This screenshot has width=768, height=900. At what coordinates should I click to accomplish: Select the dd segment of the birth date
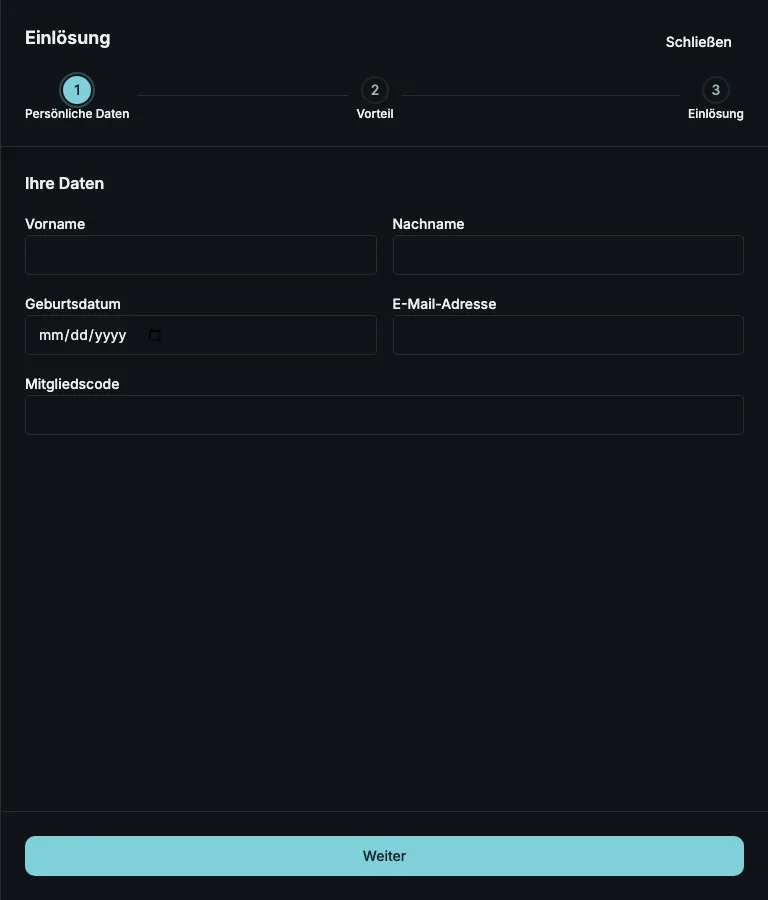pos(80,335)
